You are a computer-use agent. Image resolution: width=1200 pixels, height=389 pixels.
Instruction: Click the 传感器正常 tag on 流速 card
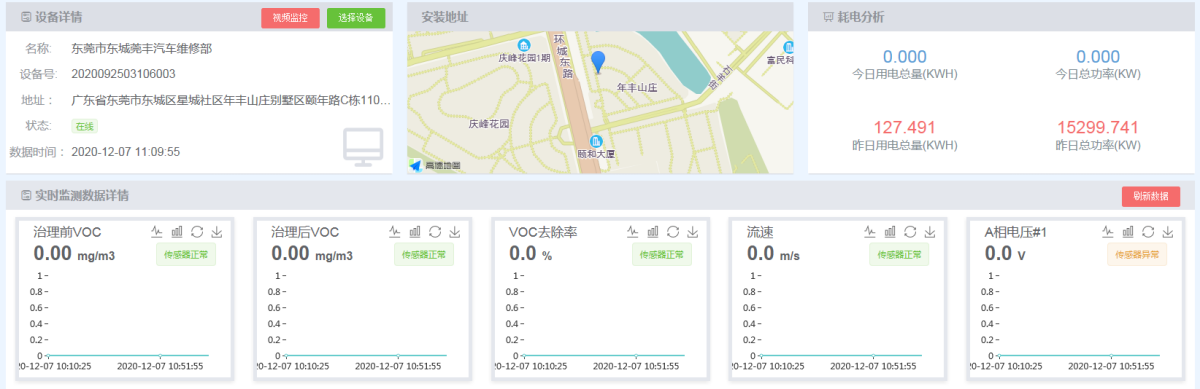coord(900,255)
